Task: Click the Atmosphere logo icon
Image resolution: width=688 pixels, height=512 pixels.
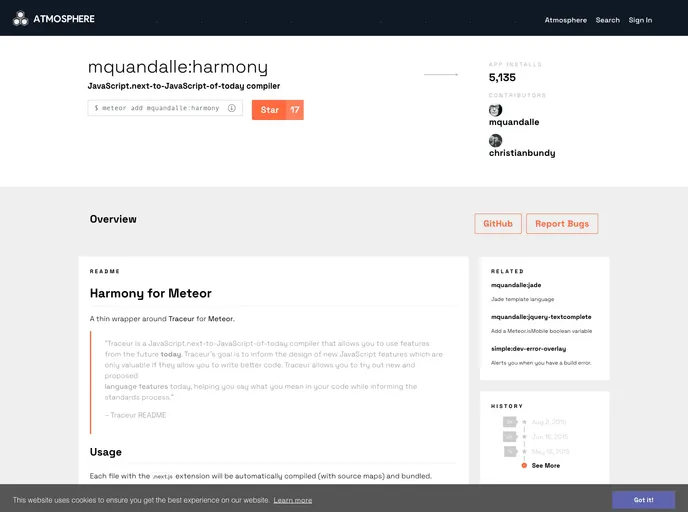Action: coord(20,18)
